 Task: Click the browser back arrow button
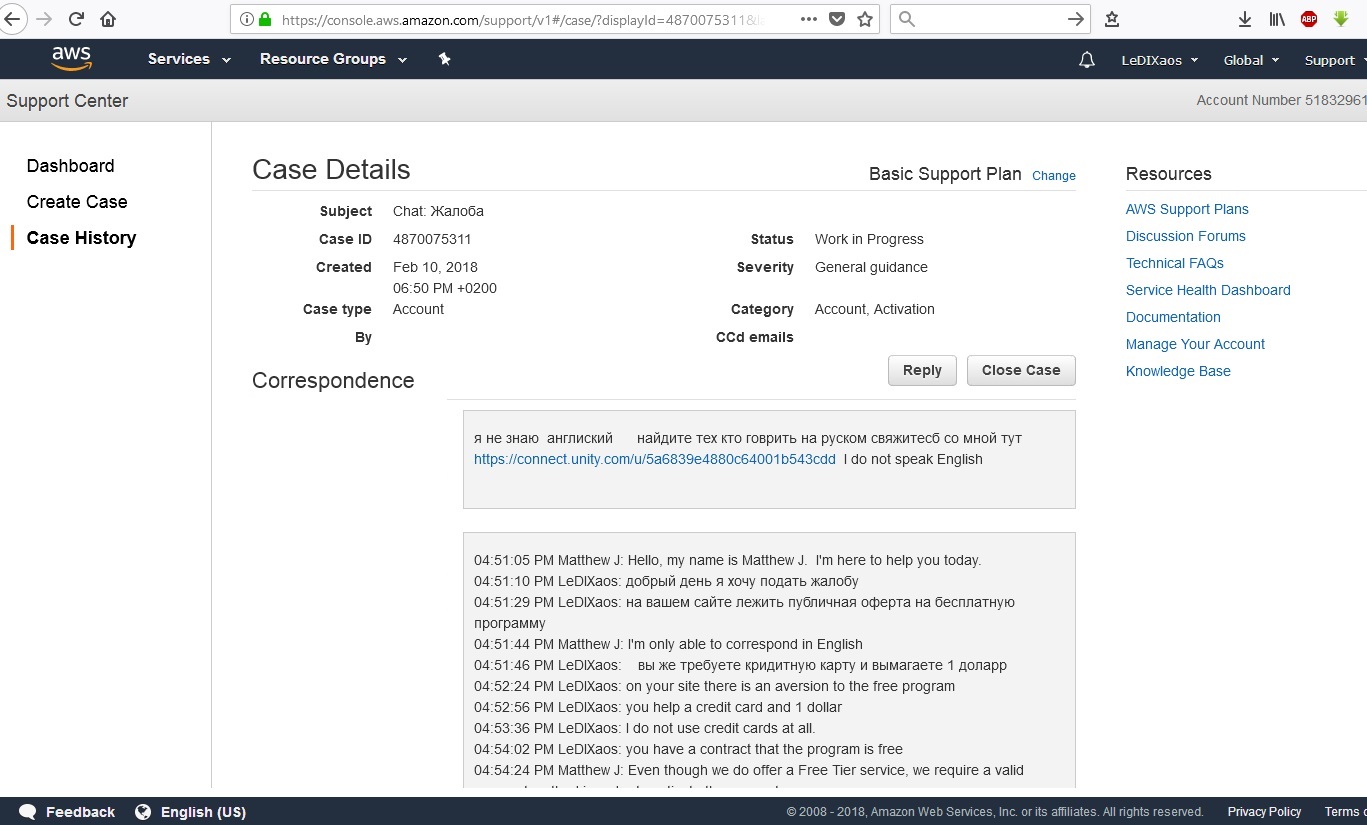pos(10,19)
